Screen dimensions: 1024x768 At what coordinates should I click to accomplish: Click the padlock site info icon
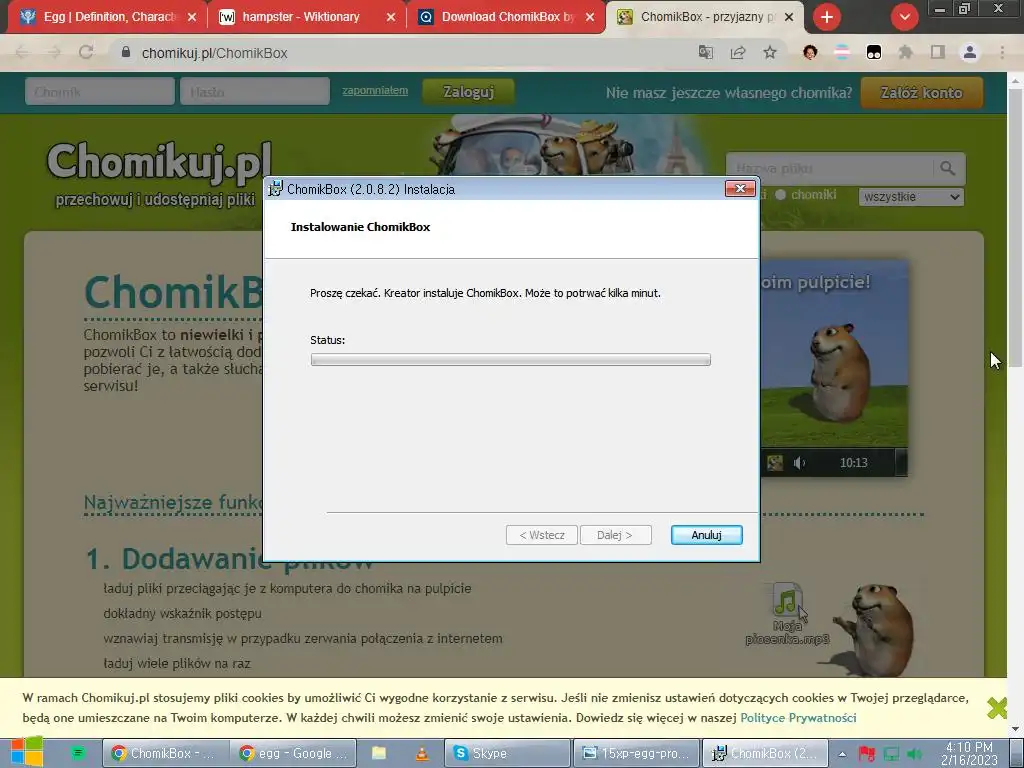(x=126, y=52)
